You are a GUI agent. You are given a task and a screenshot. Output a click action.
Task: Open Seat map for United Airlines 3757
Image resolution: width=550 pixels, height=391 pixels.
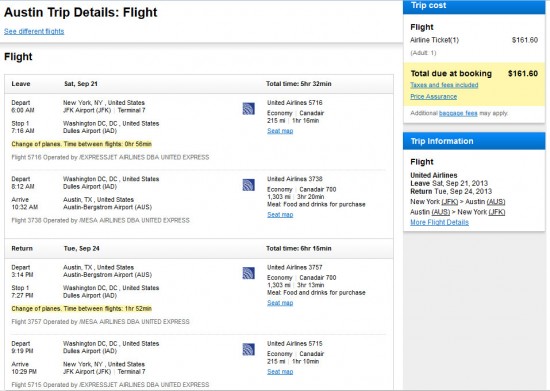280,303
